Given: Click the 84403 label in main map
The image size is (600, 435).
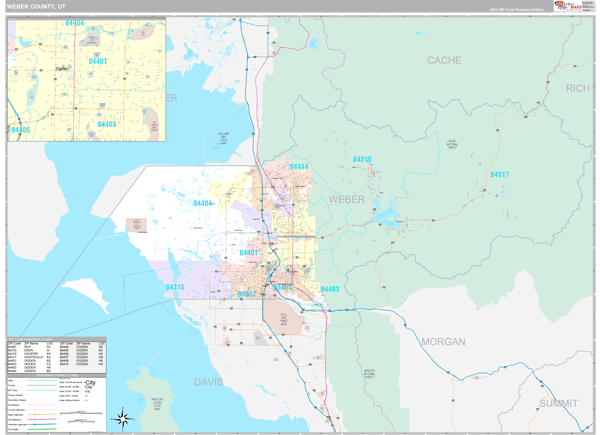Looking at the screenshot, I should [330, 289].
